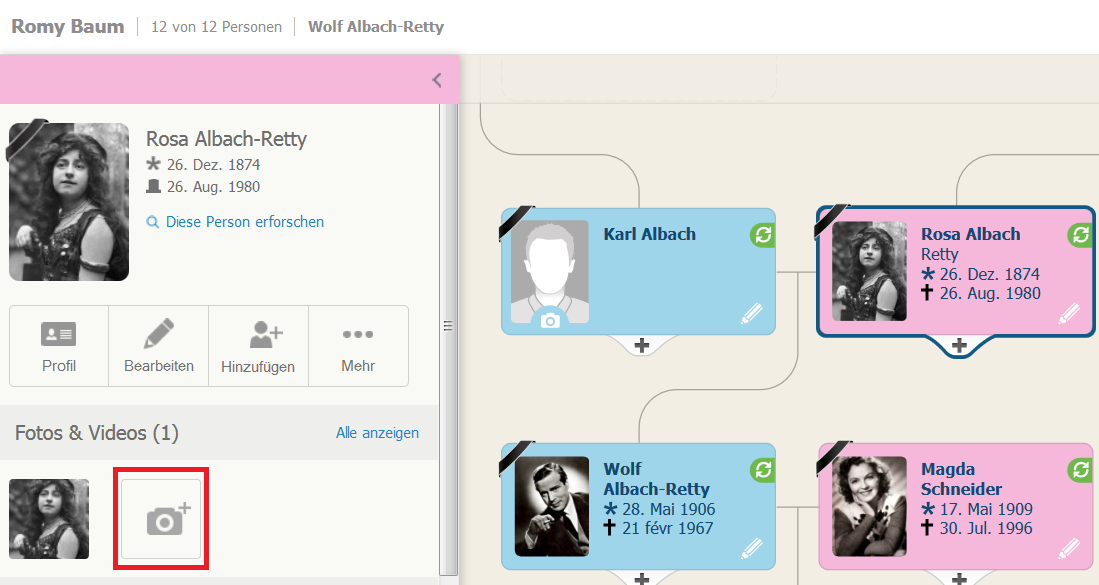Click the panel divider handle
Viewport: 1099px width, 585px height.
coord(448,325)
